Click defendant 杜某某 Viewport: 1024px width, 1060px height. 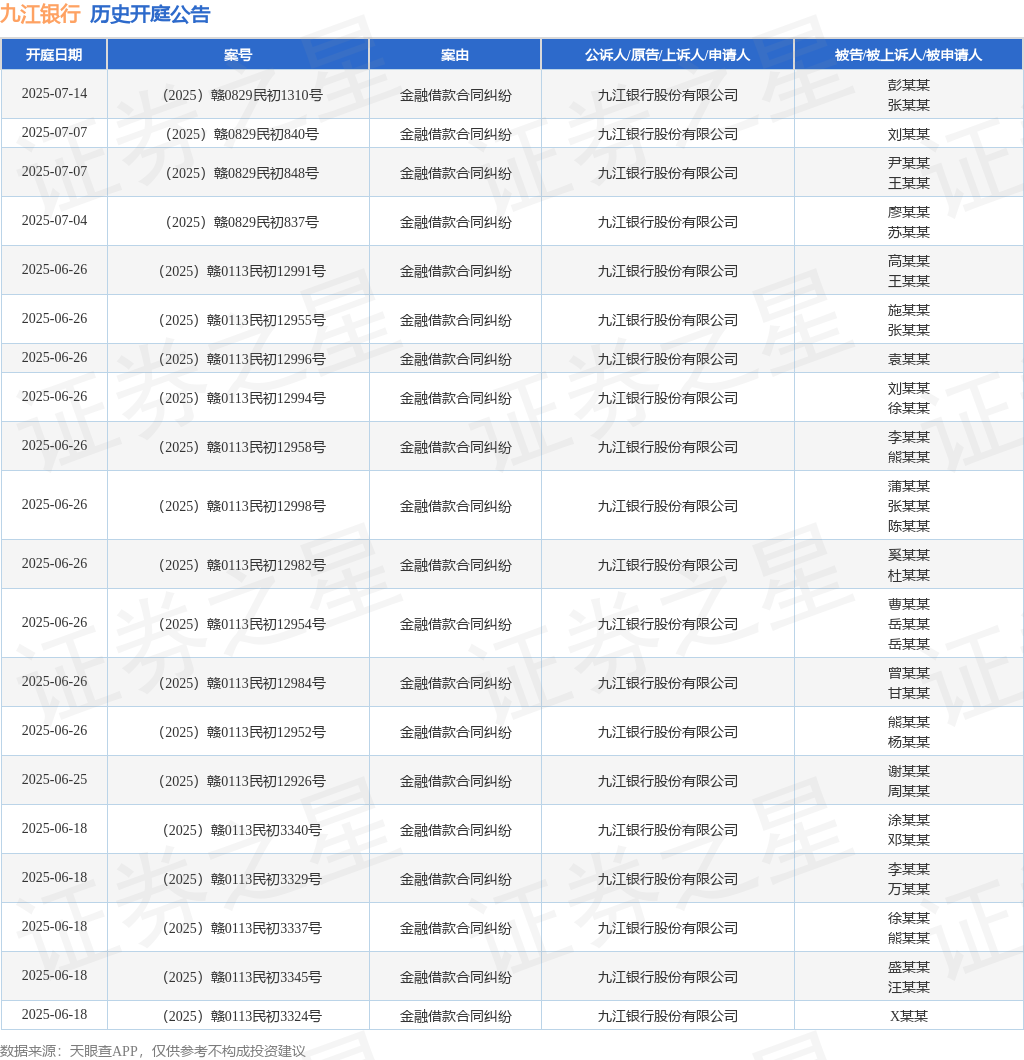click(908, 576)
